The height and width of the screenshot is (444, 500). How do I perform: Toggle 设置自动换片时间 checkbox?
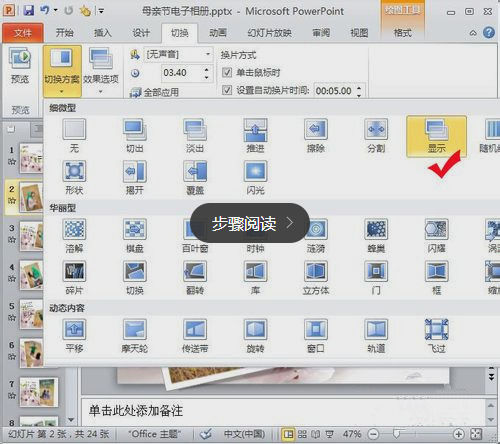pos(227,90)
